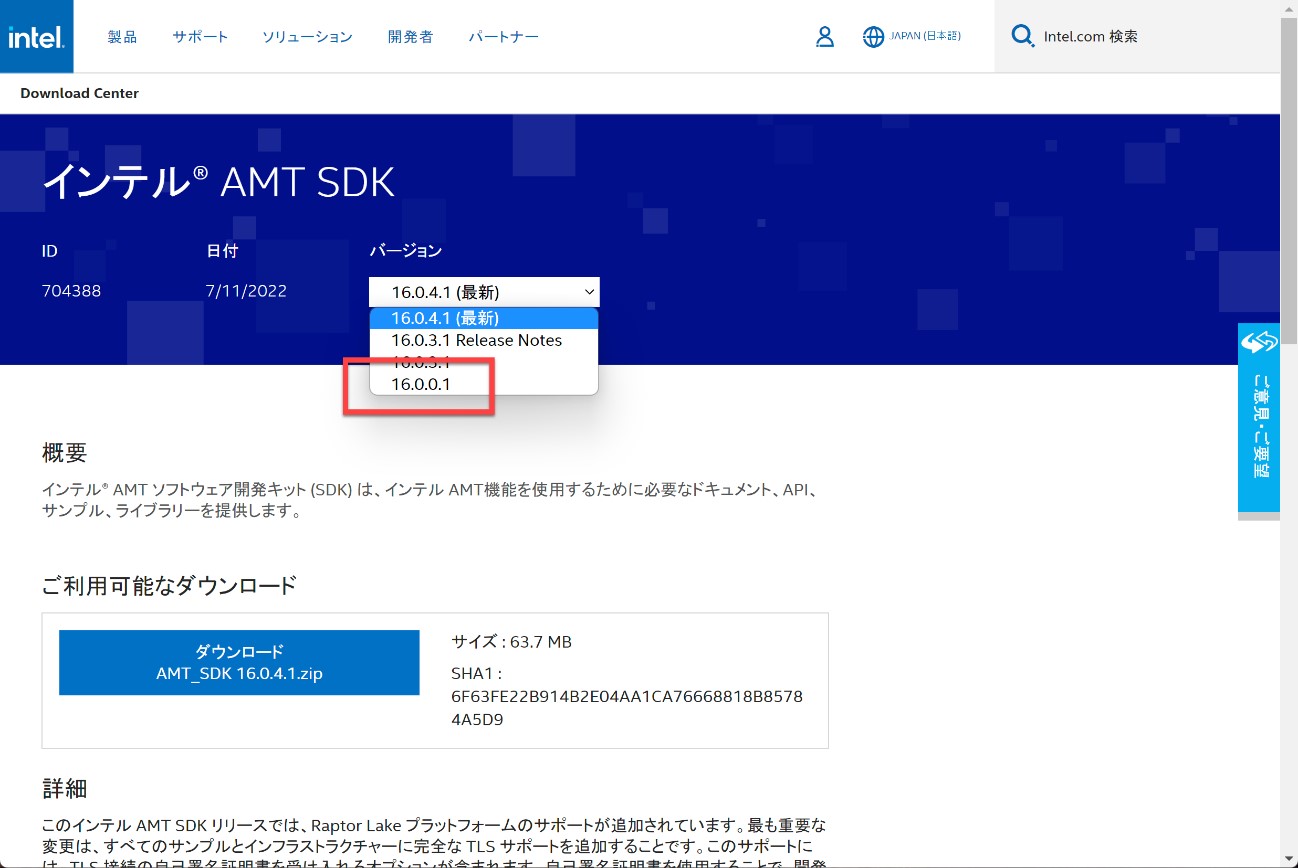Open the パートナー menu
The height and width of the screenshot is (868, 1298).
503,37
